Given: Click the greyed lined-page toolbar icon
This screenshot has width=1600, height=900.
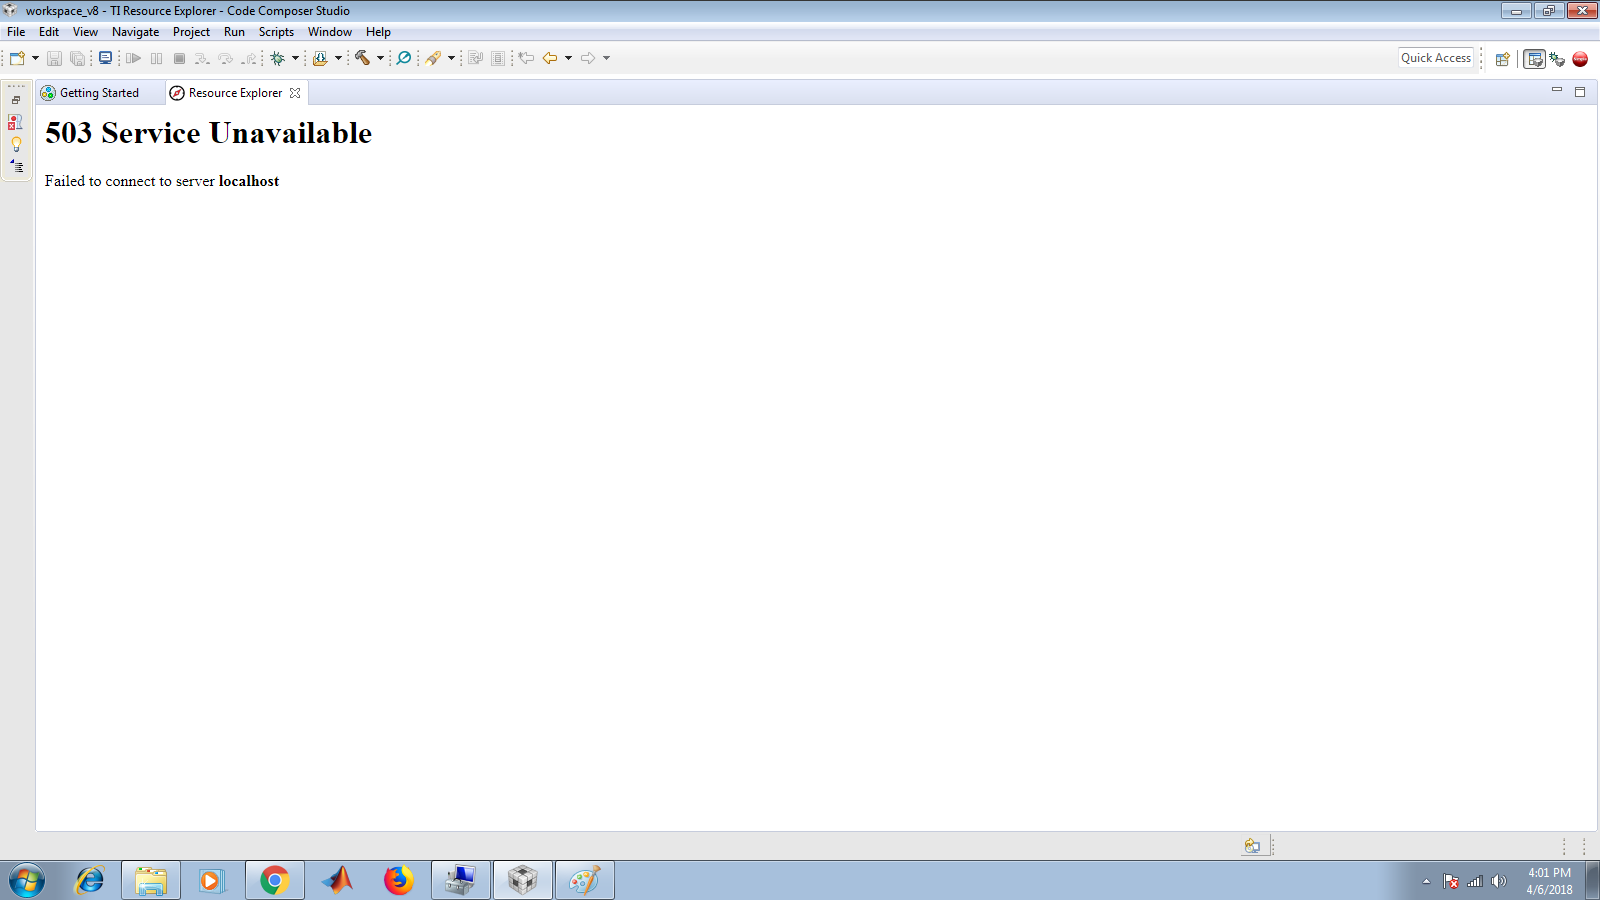Looking at the screenshot, I should coord(498,58).
